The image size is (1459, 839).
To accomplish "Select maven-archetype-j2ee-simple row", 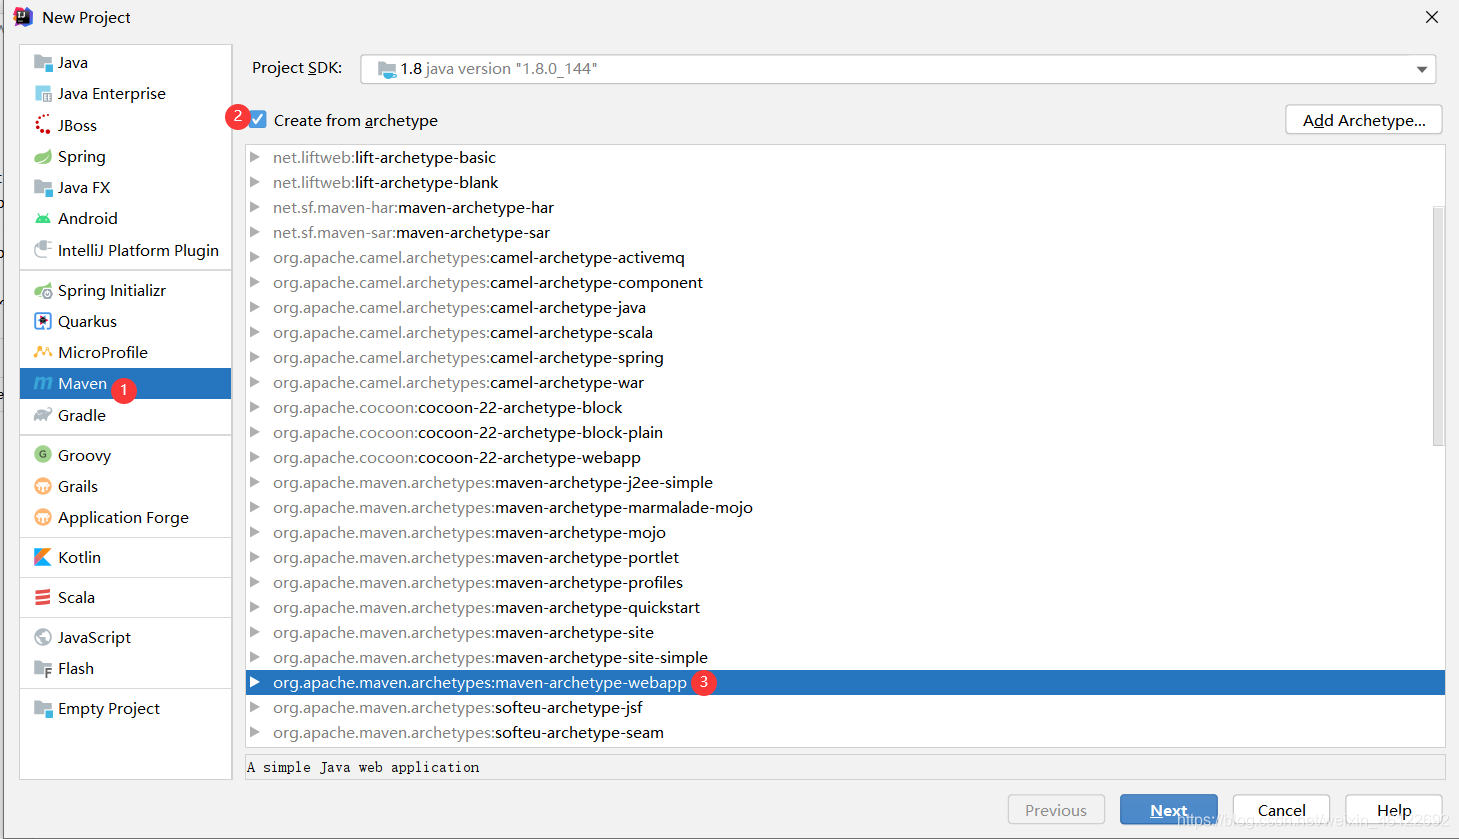I will (x=845, y=482).
